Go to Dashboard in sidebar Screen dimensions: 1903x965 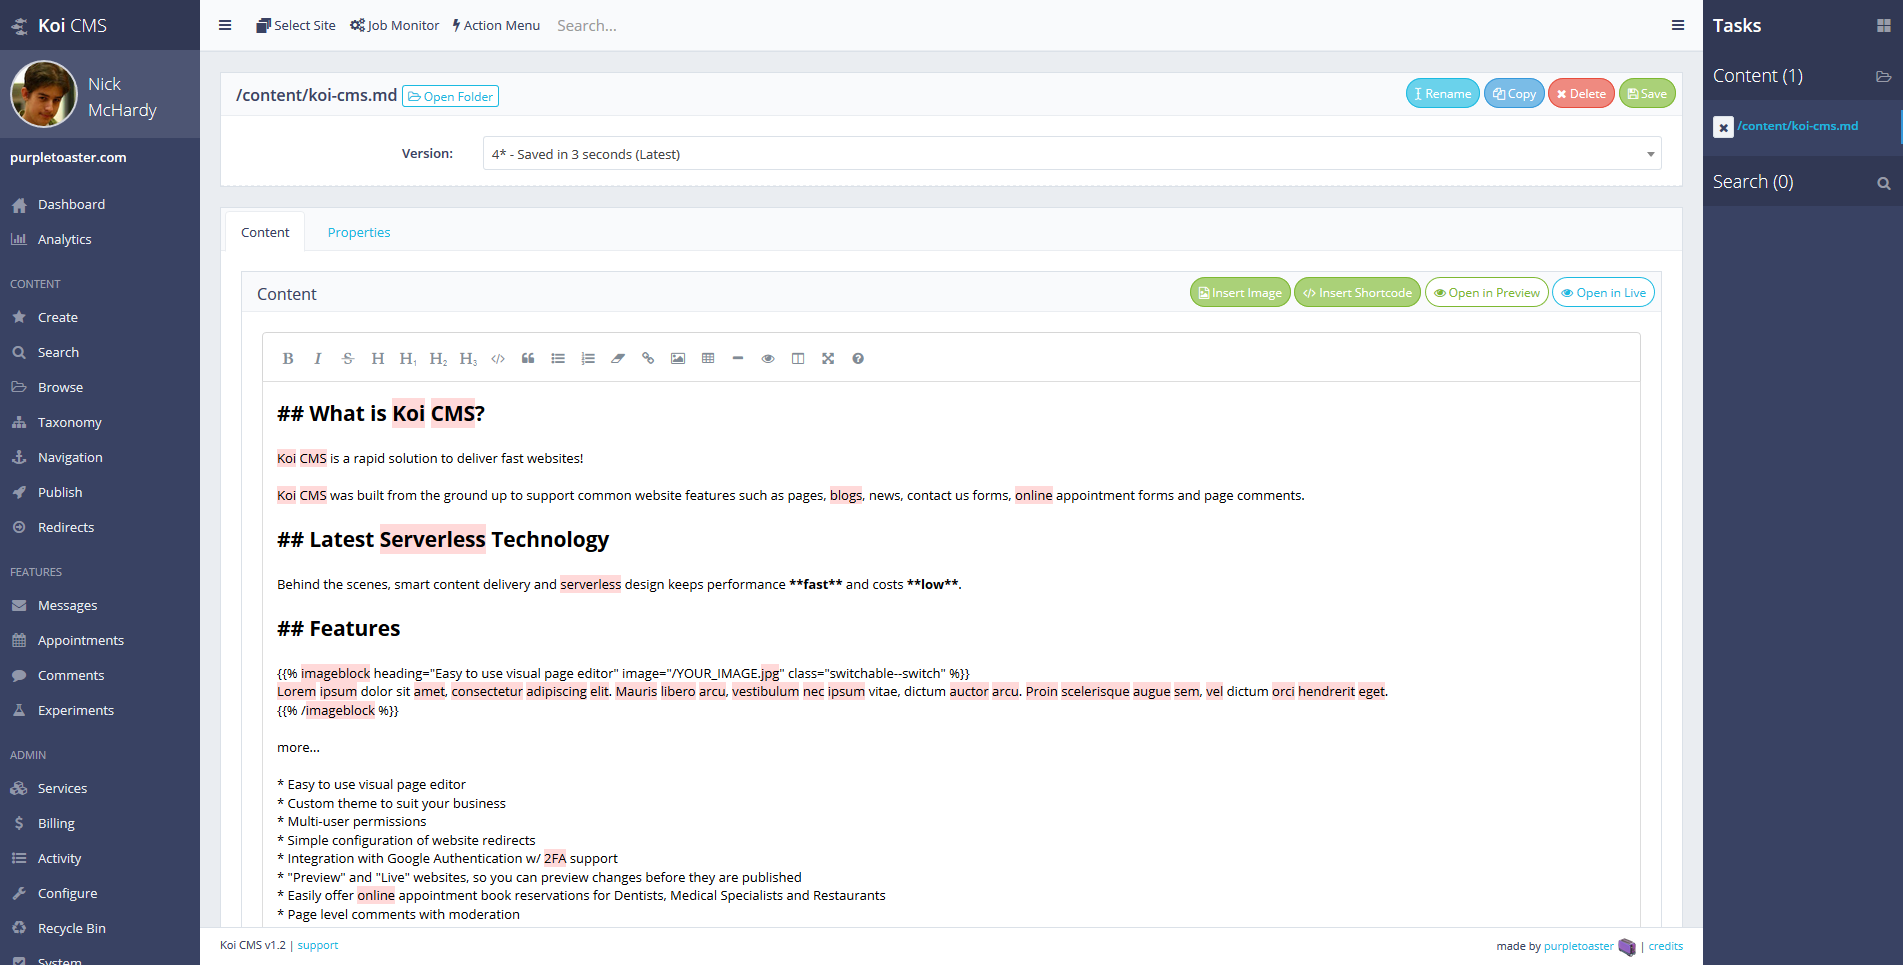(71, 204)
